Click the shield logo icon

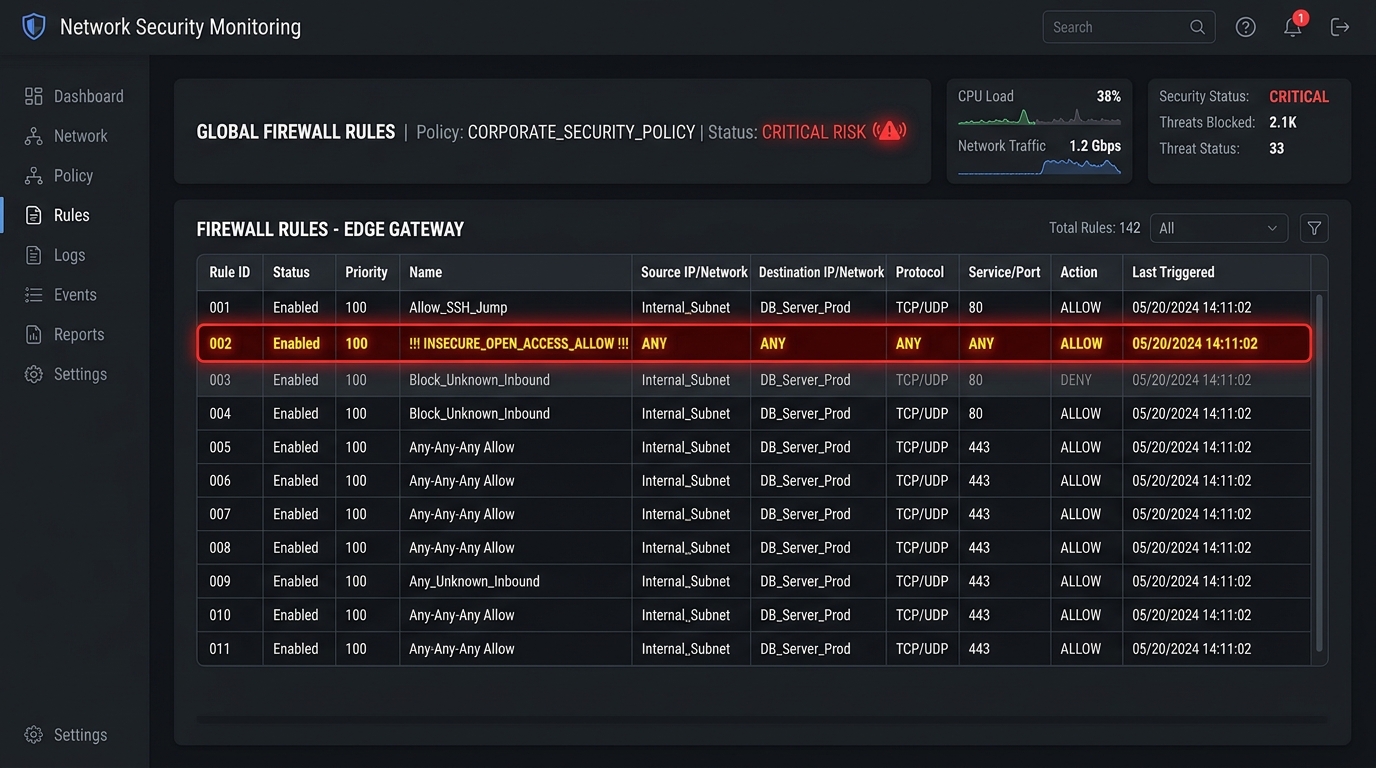34,26
